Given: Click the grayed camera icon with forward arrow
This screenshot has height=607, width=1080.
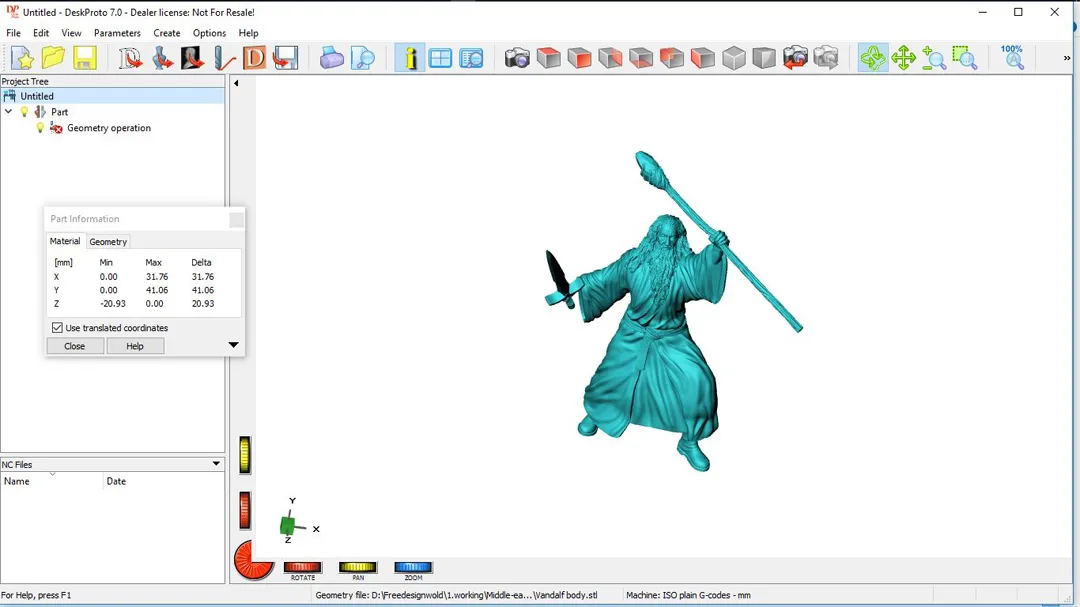Looking at the screenshot, I should coord(826,58).
